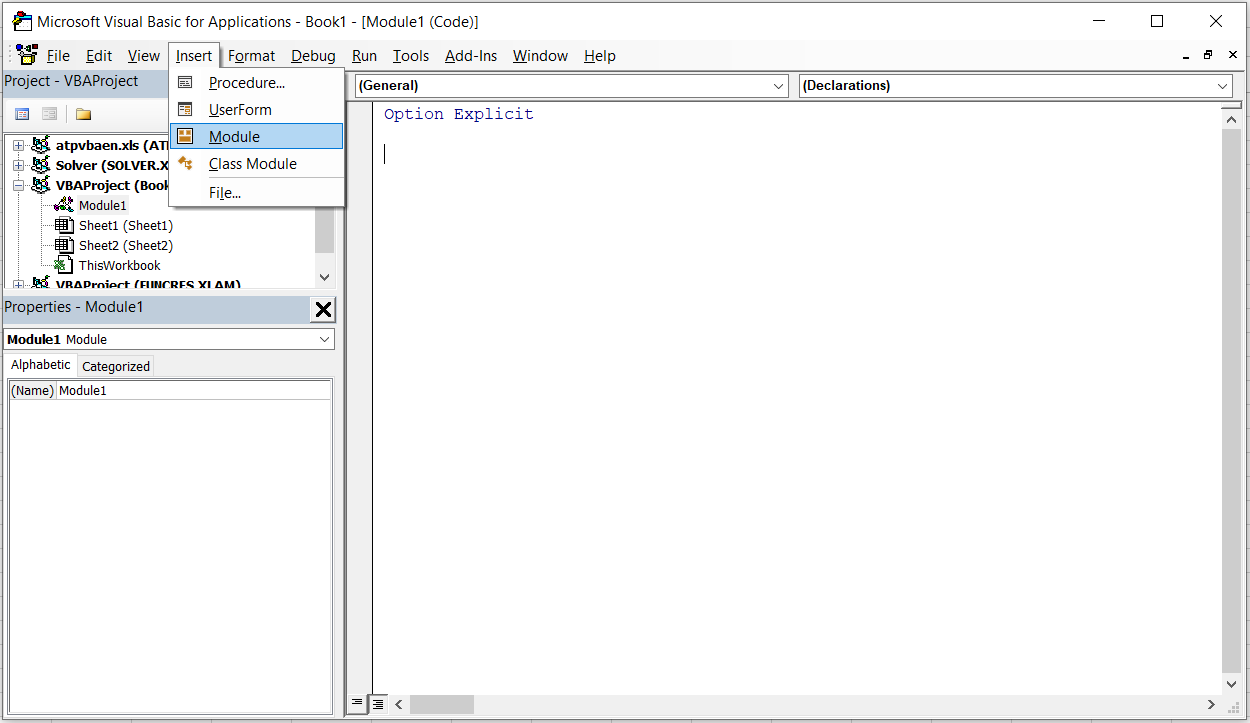Screen dimensions: 1250x723
Task: Click the View Code icon in Project toolbar
Action: click(x=22, y=114)
